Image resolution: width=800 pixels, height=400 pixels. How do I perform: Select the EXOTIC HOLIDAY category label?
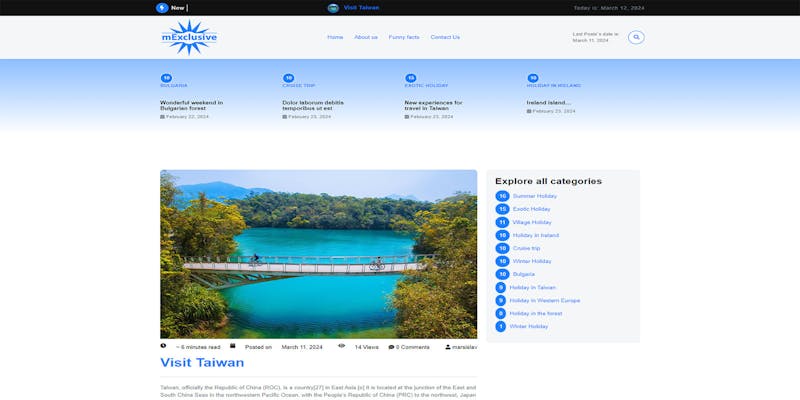pos(427,86)
